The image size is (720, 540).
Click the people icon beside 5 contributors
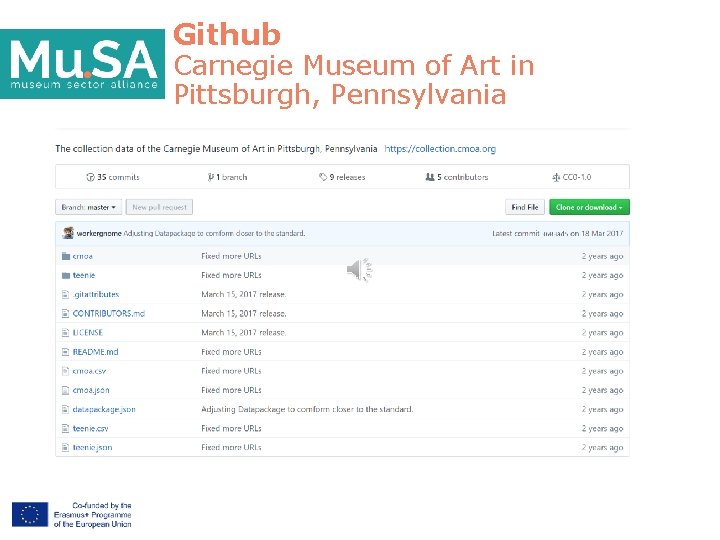[430, 177]
